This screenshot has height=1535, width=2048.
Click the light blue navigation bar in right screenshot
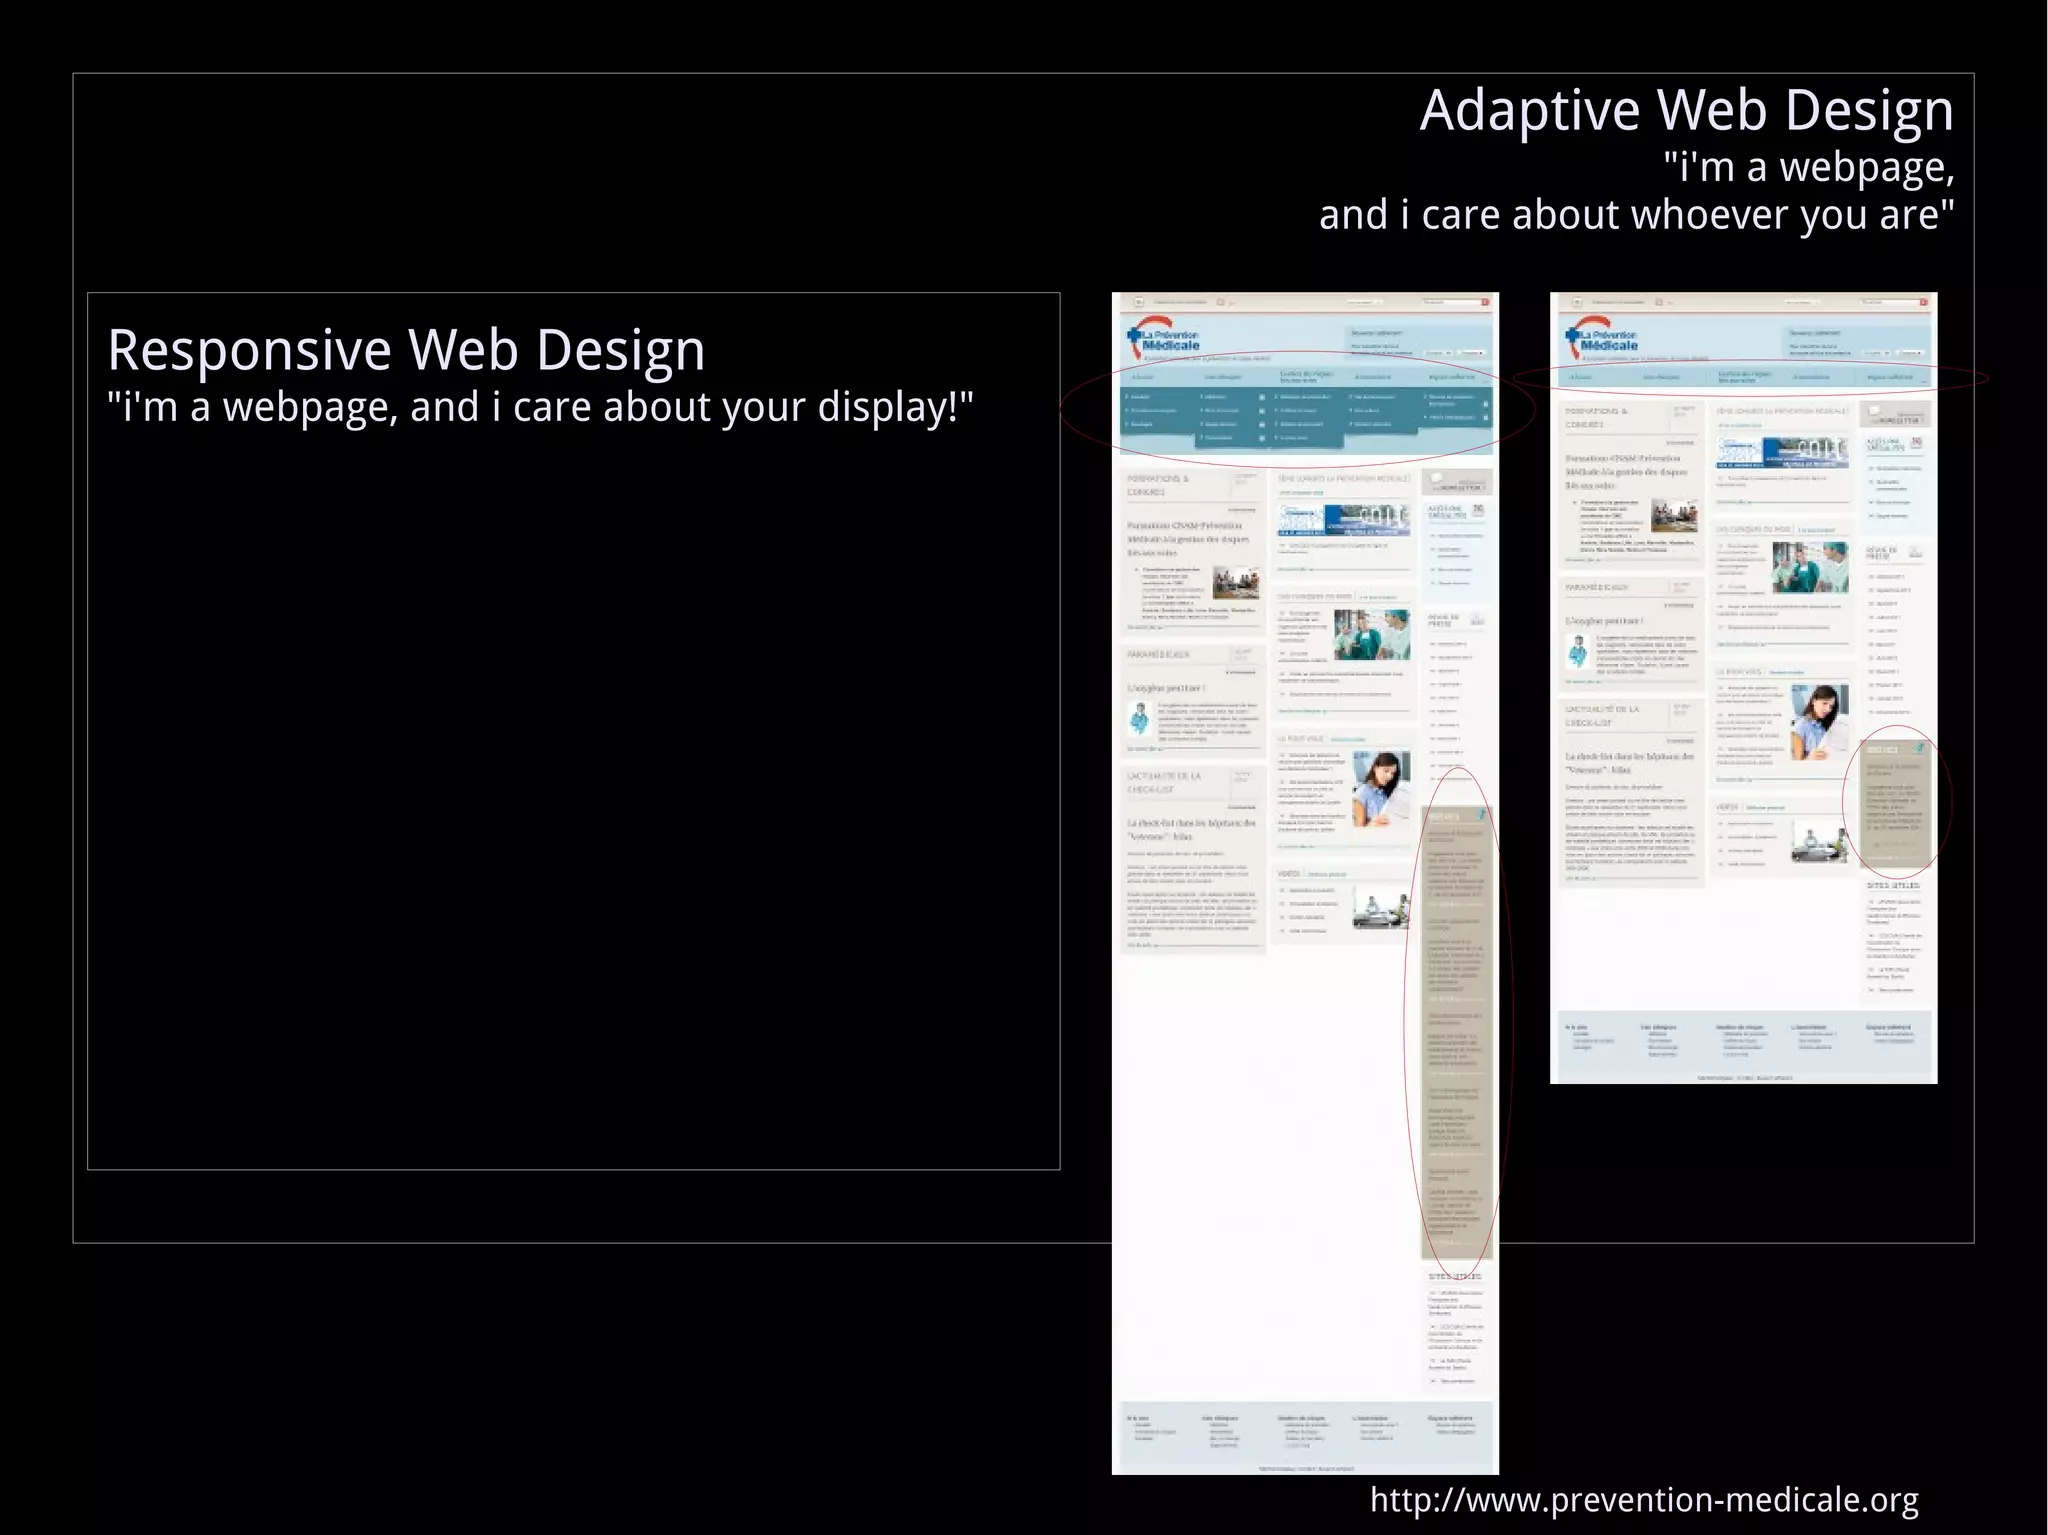[x=1743, y=377]
